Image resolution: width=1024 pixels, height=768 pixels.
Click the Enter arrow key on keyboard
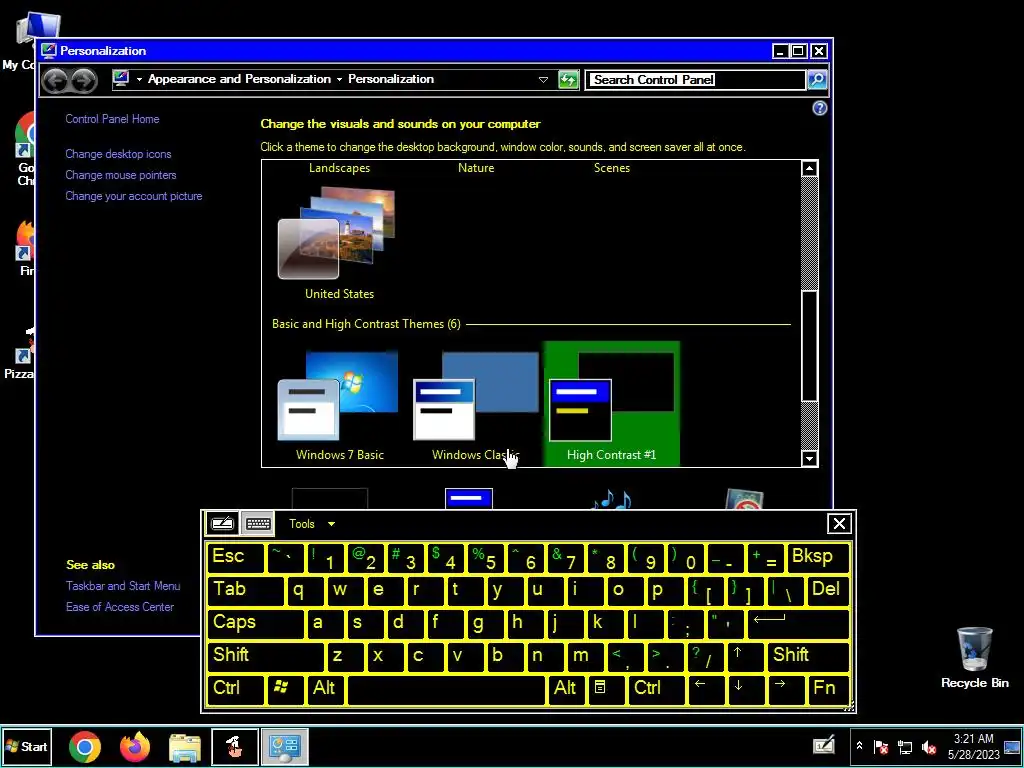[x=798, y=622]
